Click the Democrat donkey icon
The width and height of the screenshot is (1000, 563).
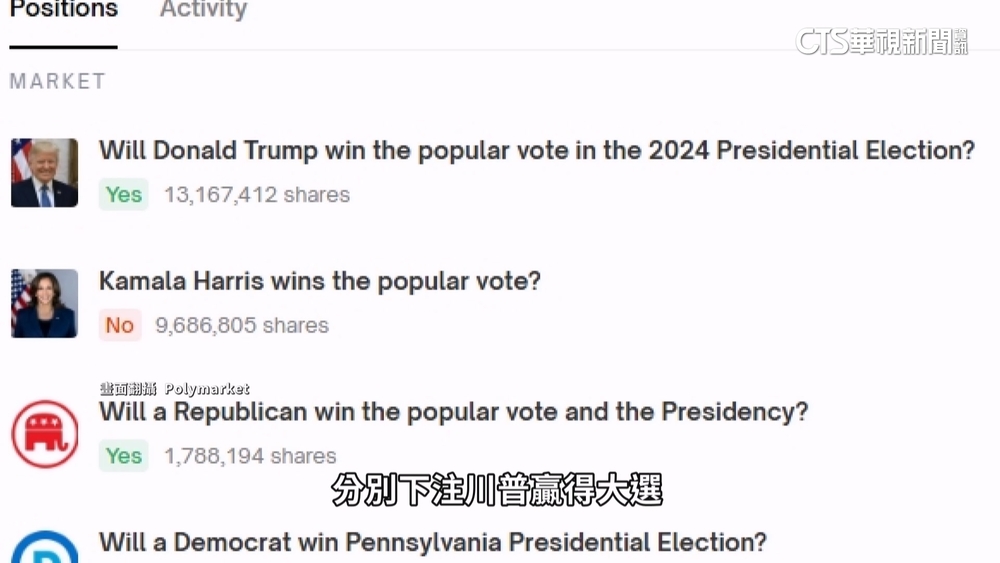(x=44, y=548)
